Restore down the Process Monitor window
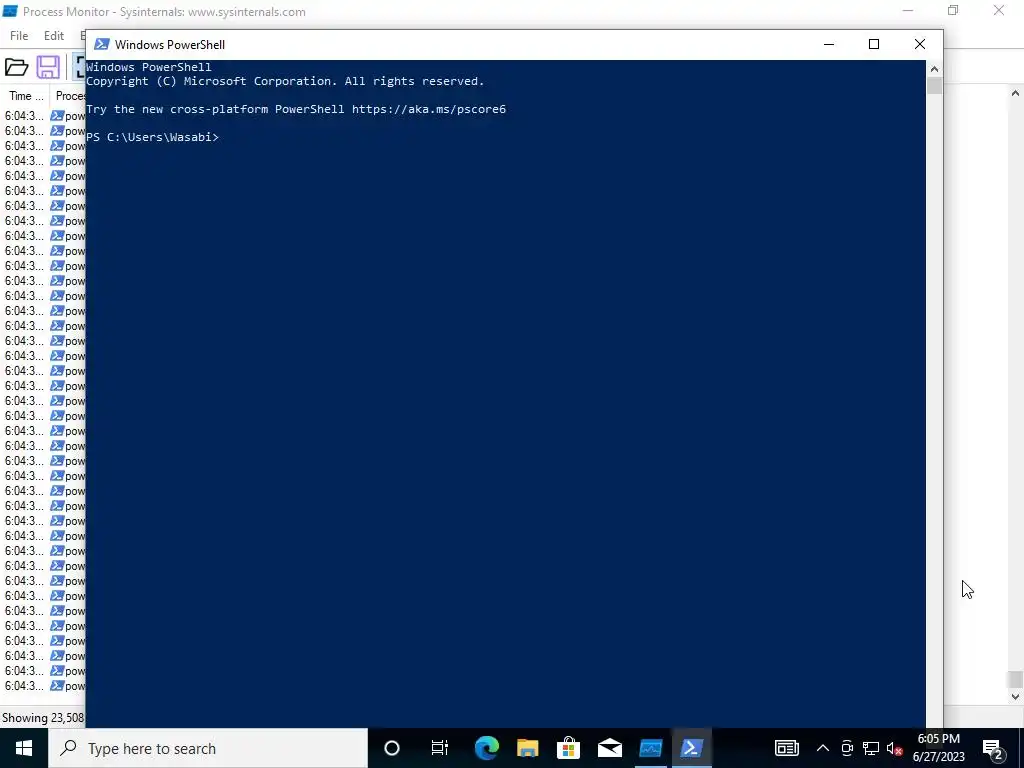The height and width of the screenshot is (768, 1024). coord(953,11)
